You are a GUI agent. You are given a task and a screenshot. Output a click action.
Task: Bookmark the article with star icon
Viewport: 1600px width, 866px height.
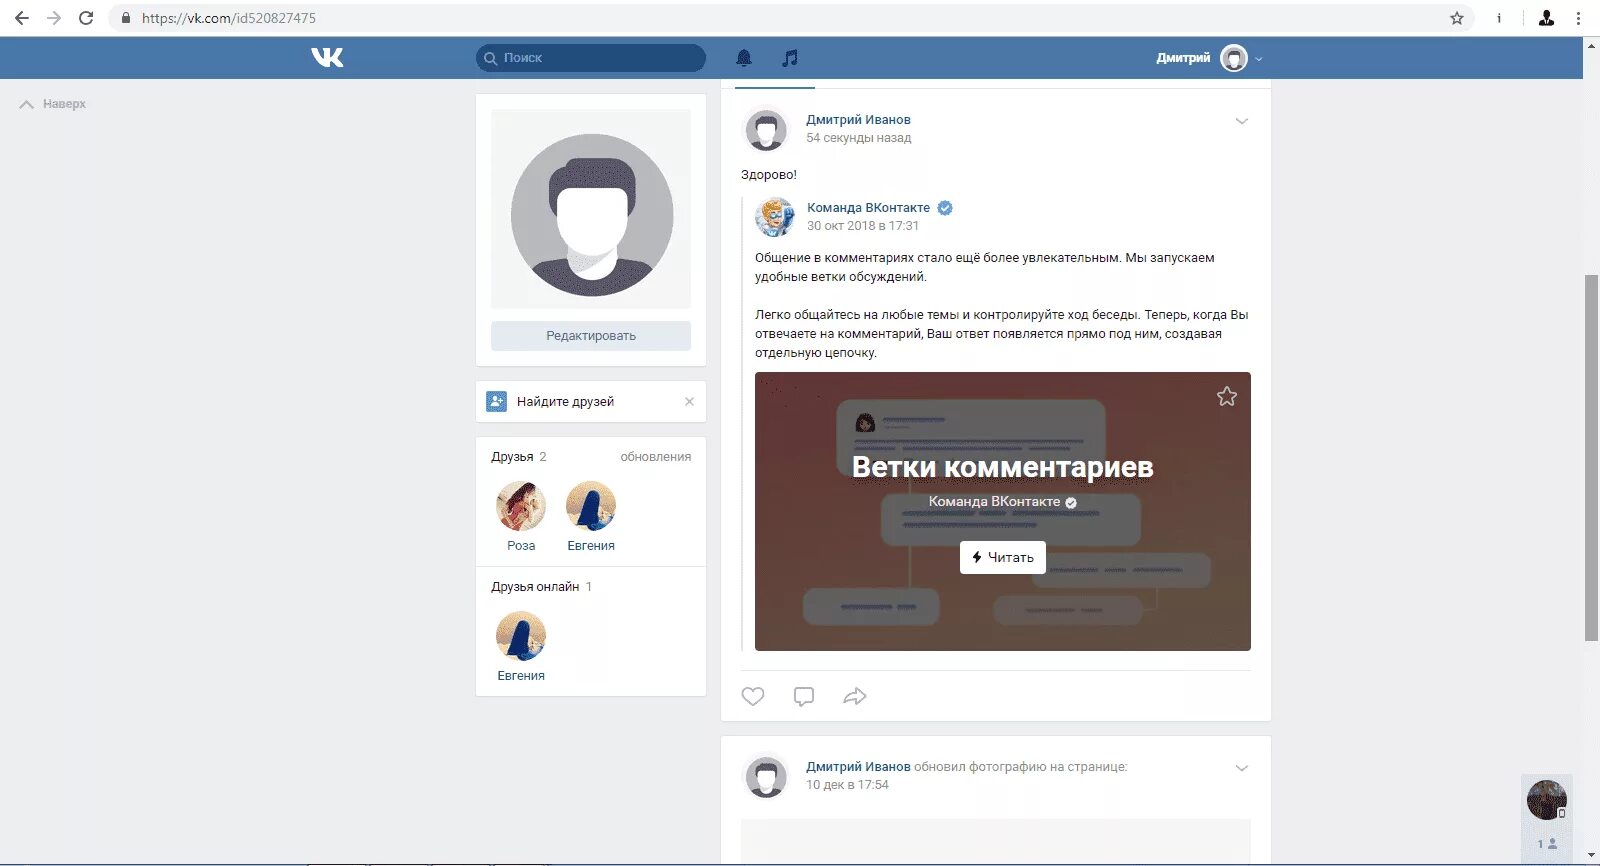point(1227,397)
